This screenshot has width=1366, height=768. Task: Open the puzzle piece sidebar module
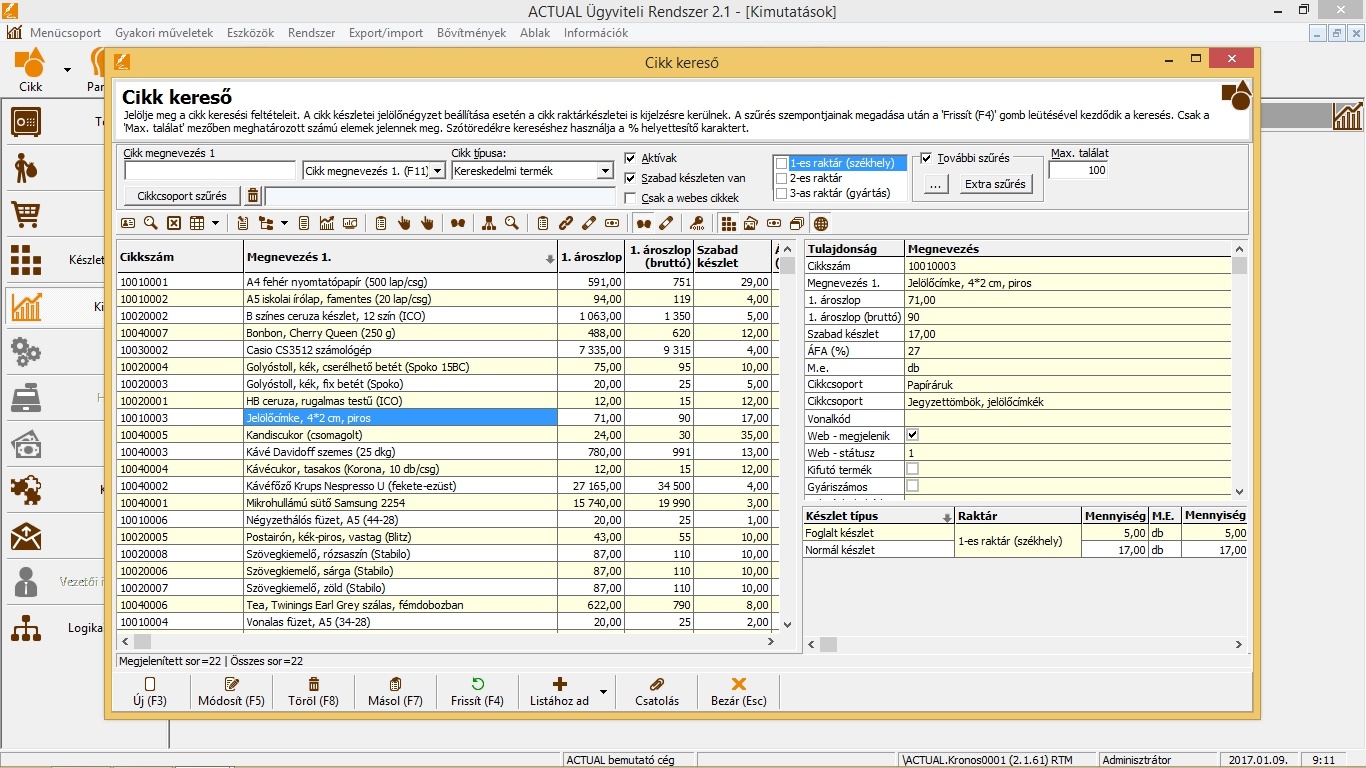(26, 490)
